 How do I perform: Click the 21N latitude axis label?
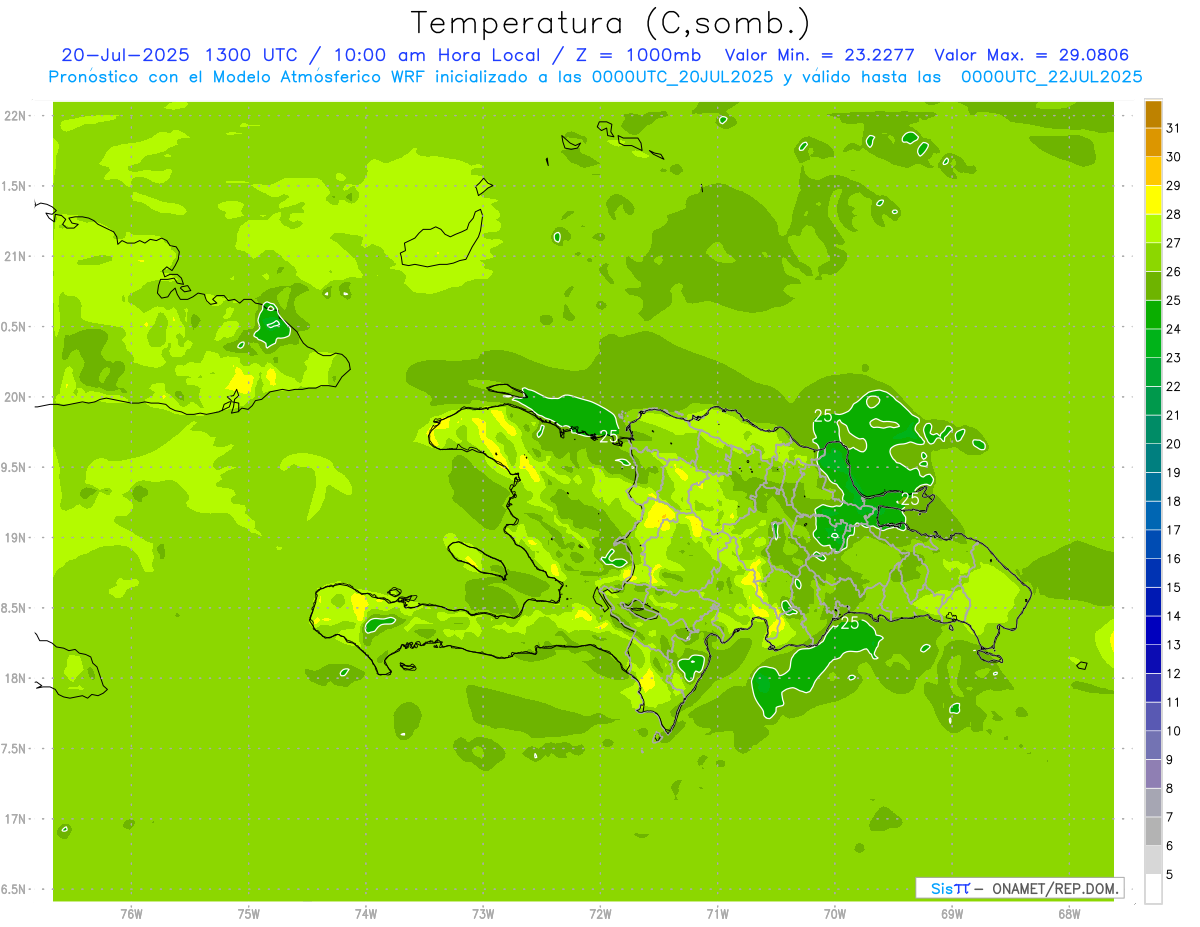tap(14, 256)
